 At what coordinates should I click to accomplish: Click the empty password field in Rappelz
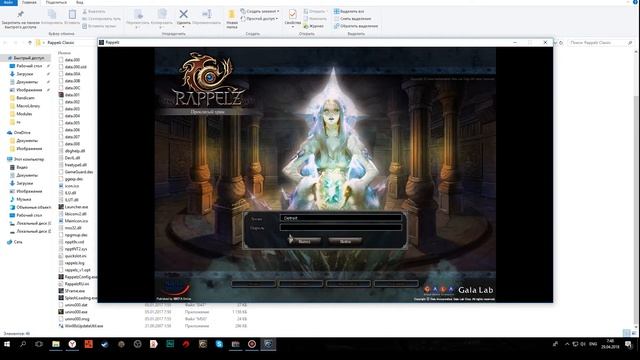(341, 227)
